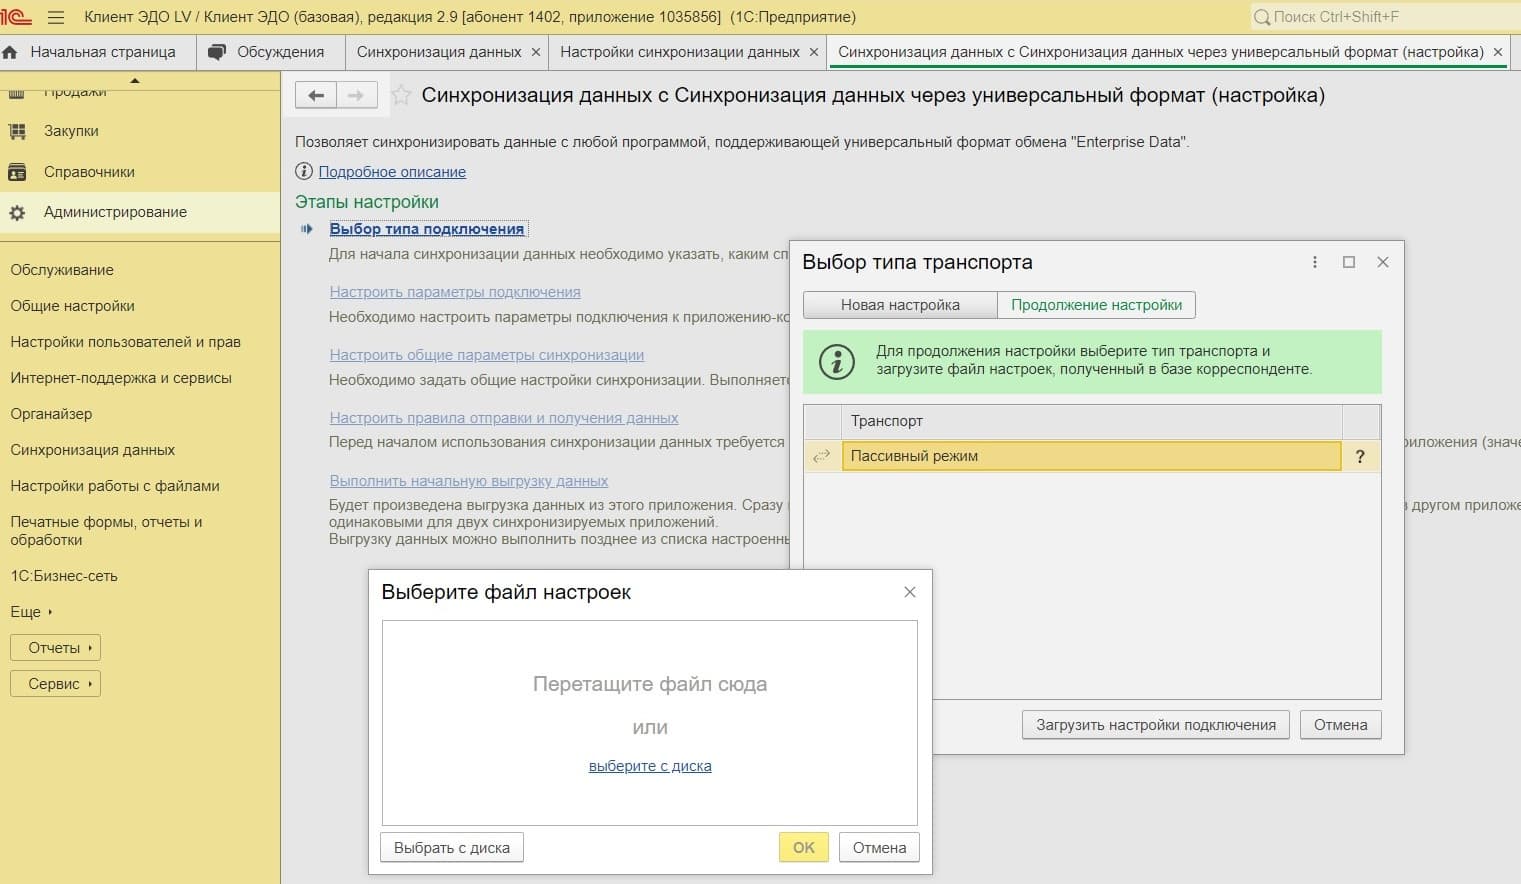Click the 1C logo icon
Screen dimensions: 1521x884
pos(16,16)
